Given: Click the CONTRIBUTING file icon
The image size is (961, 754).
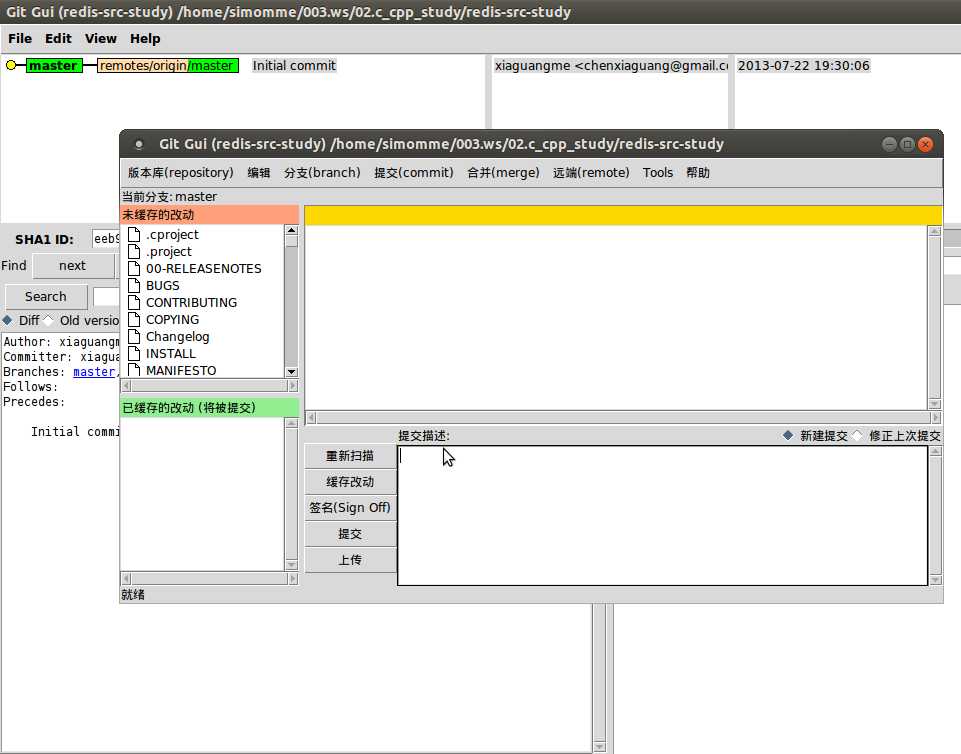Looking at the screenshot, I should [x=134, y=302].
